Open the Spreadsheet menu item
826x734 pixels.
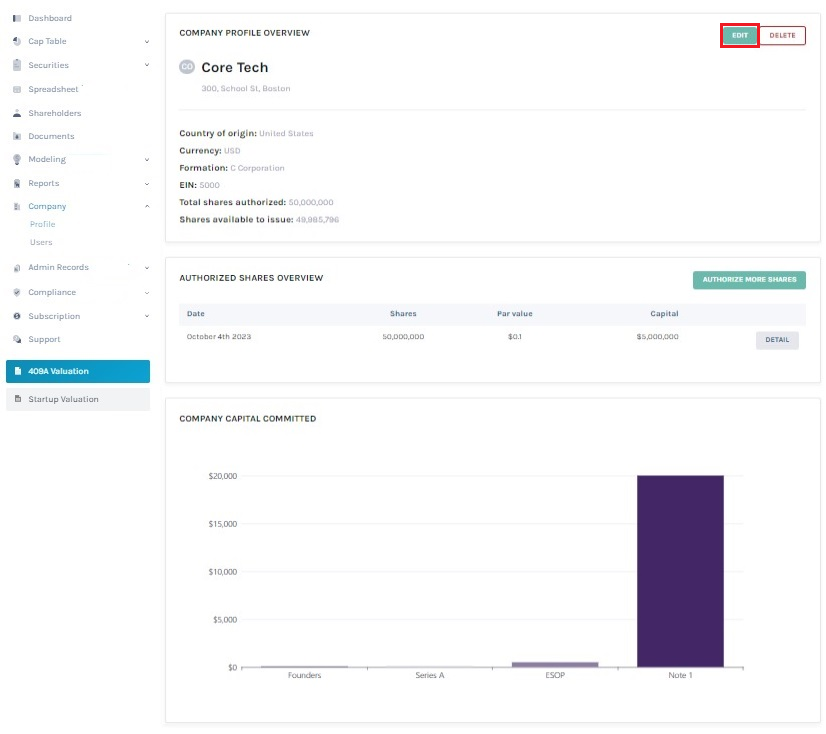click(x=53, y=90)
